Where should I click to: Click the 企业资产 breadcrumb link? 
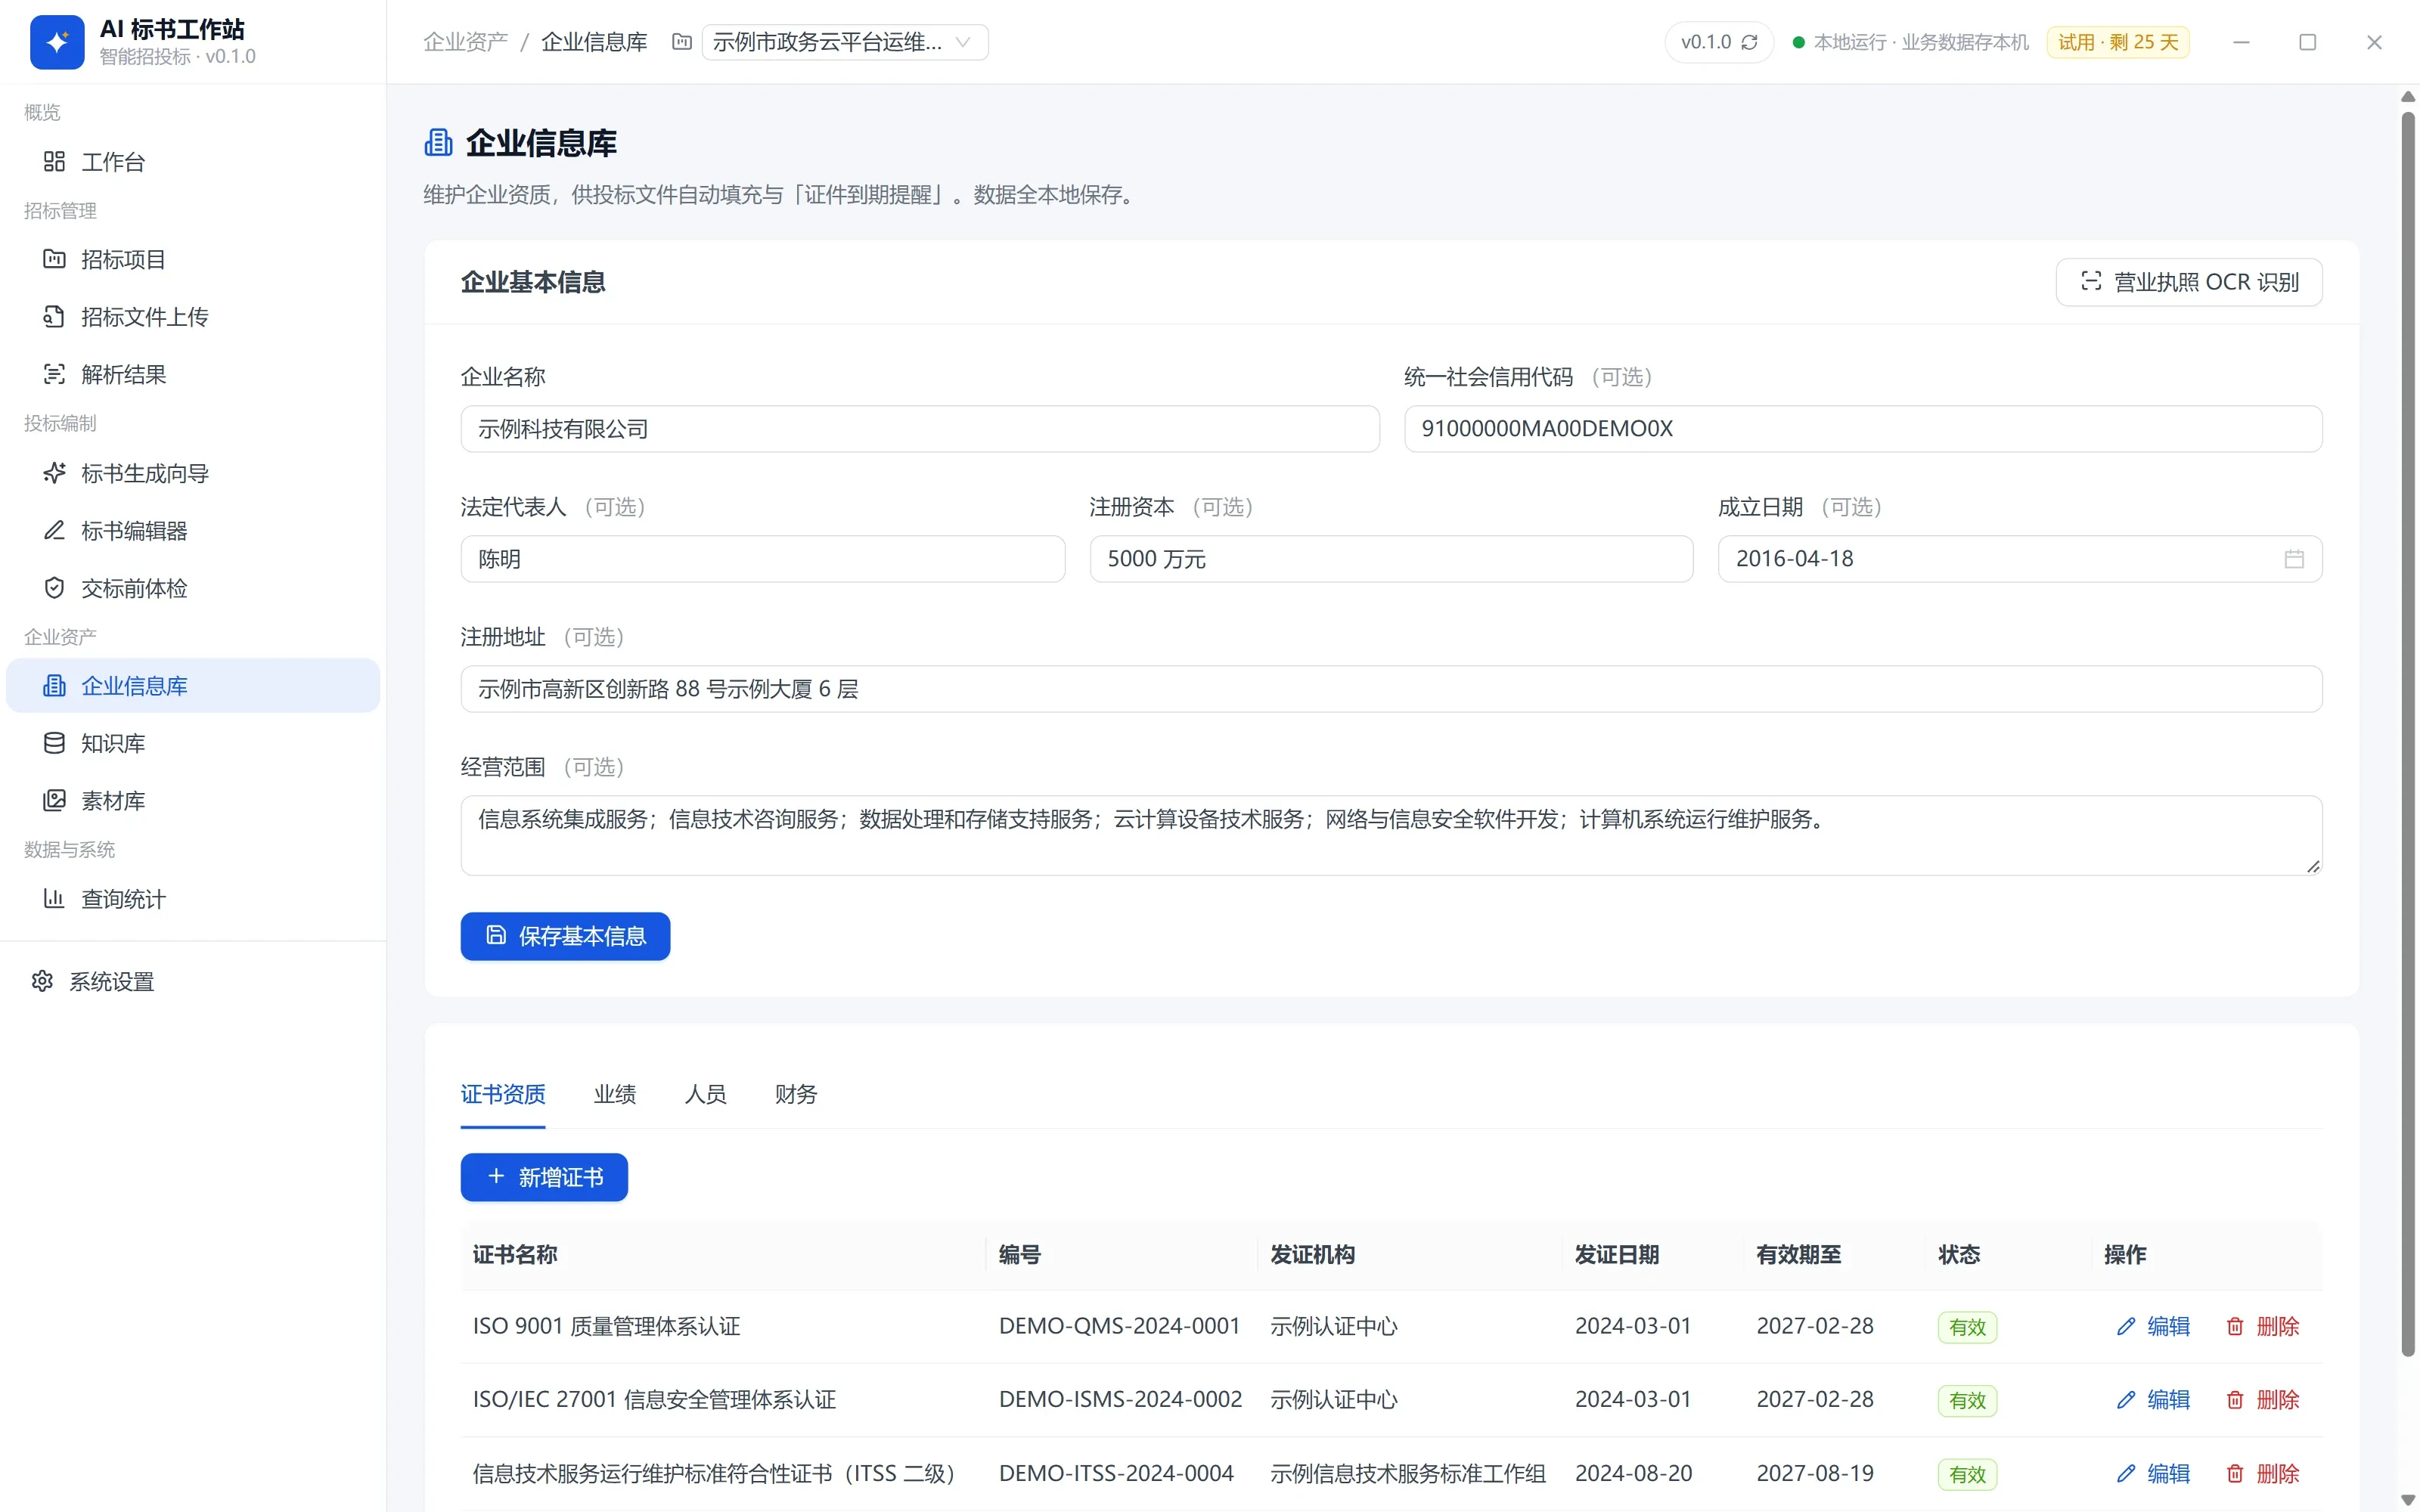coord(465,42)
